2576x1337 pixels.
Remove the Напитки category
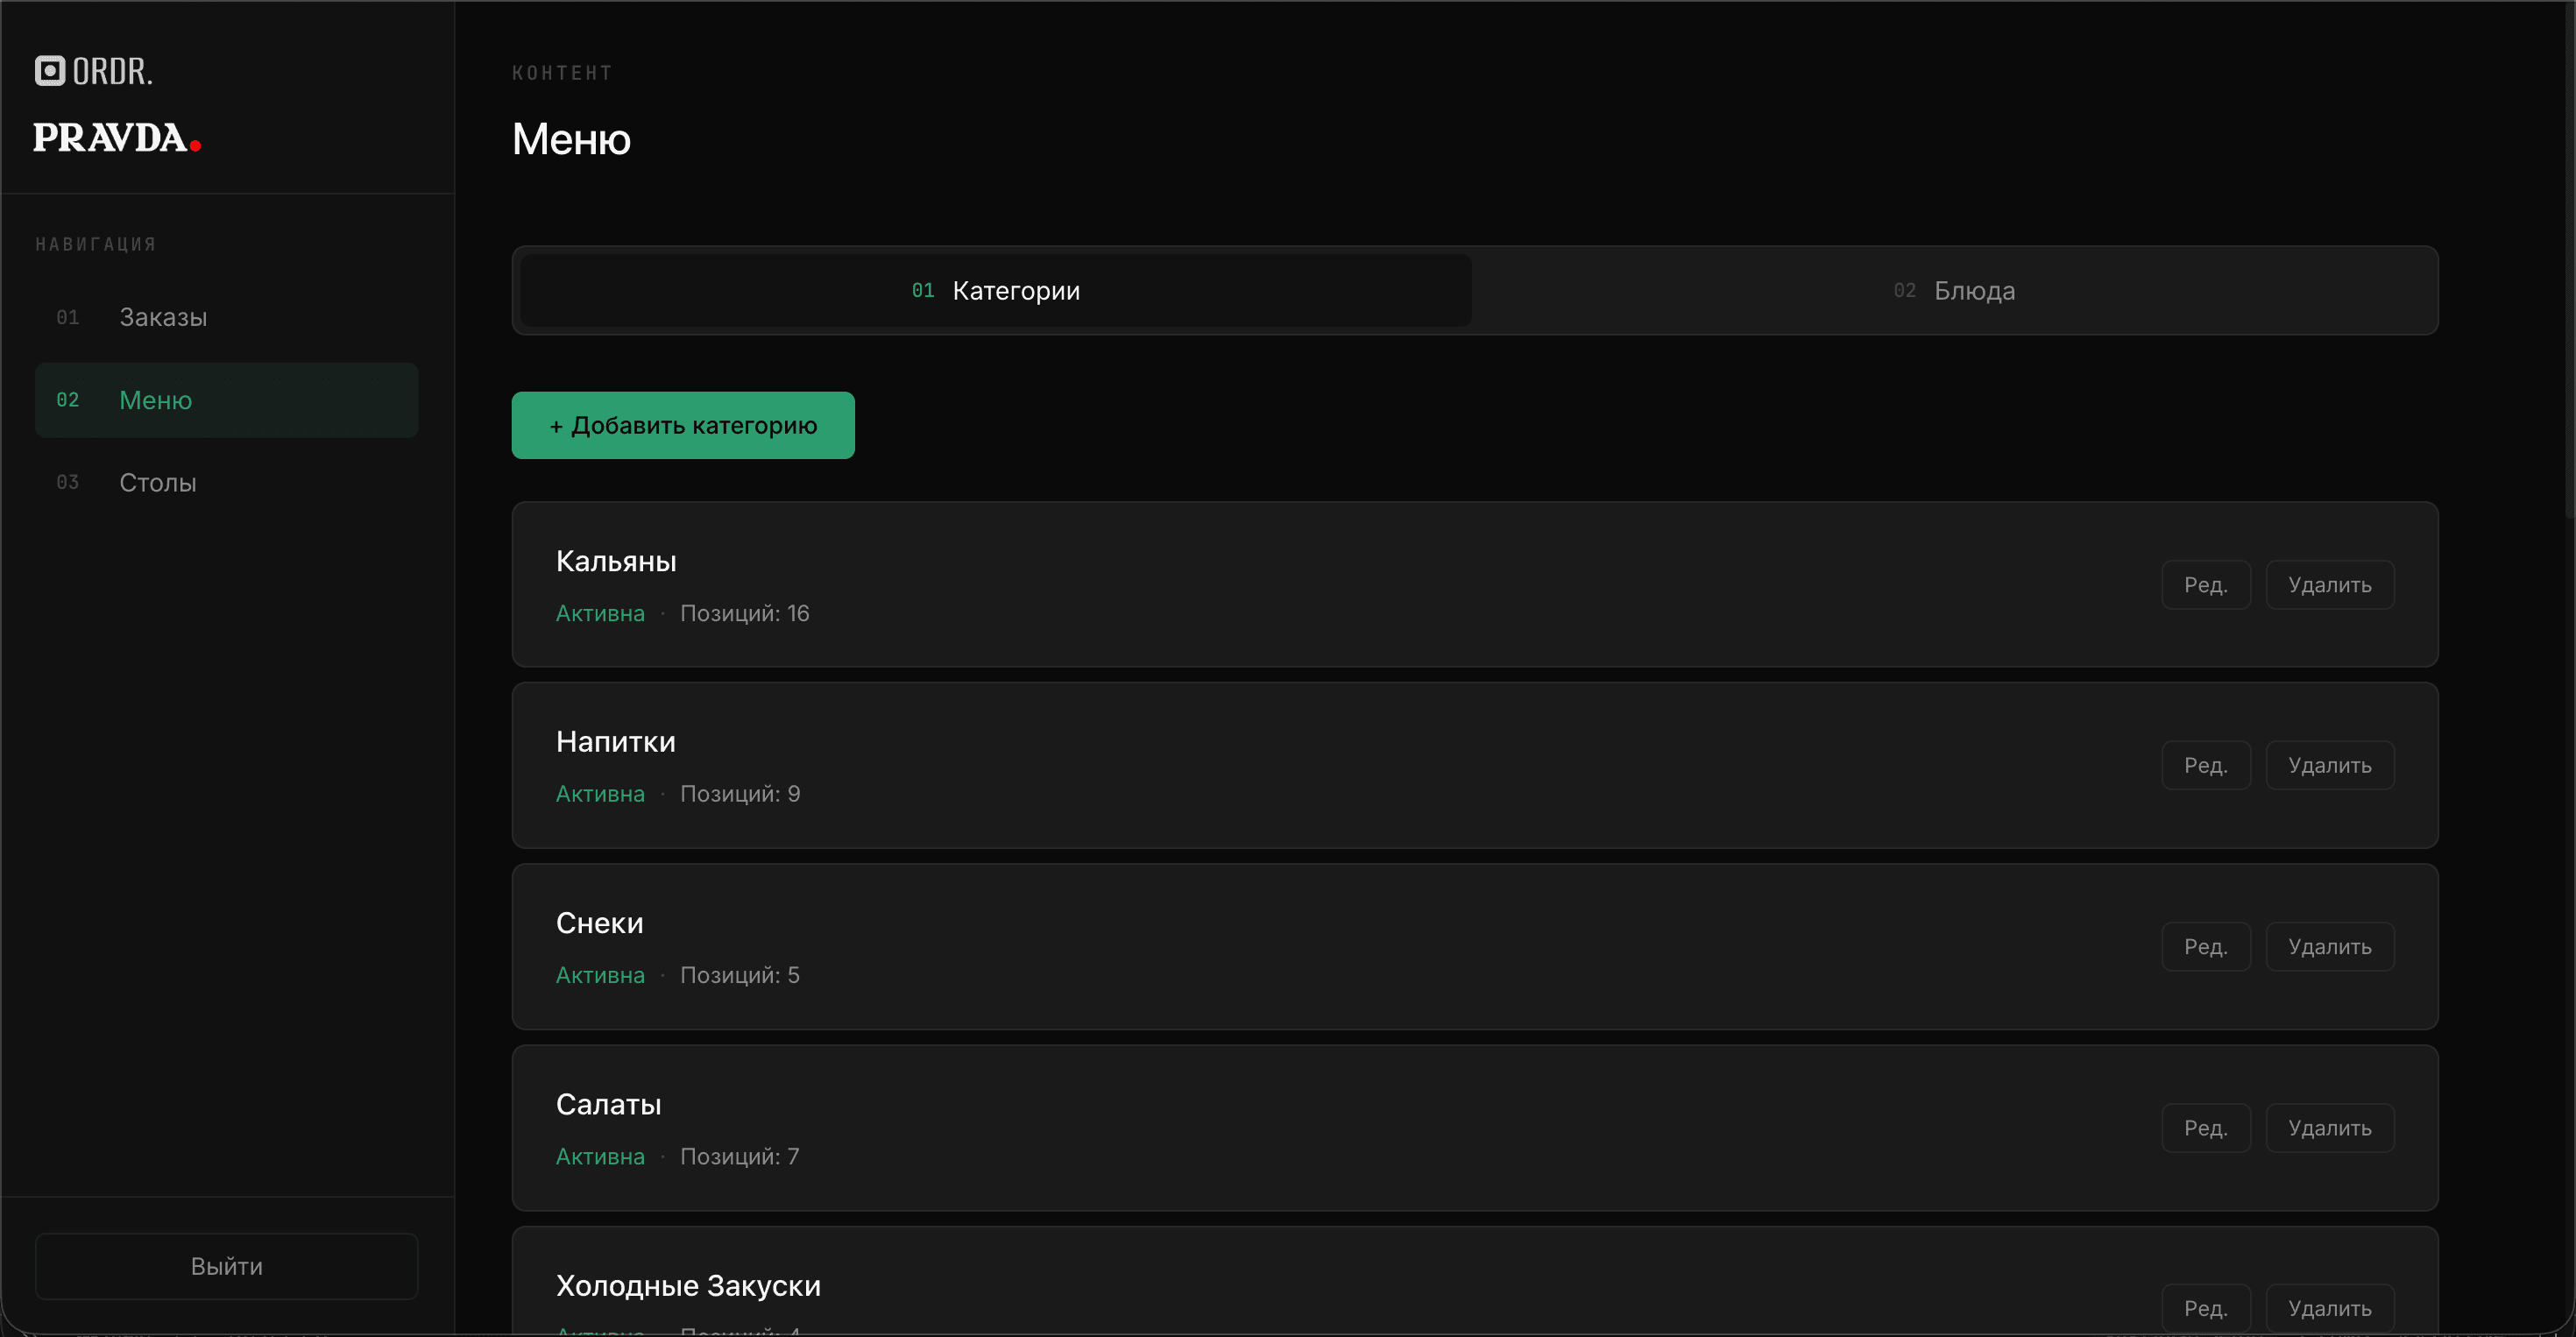click(x=2329, y=766)
